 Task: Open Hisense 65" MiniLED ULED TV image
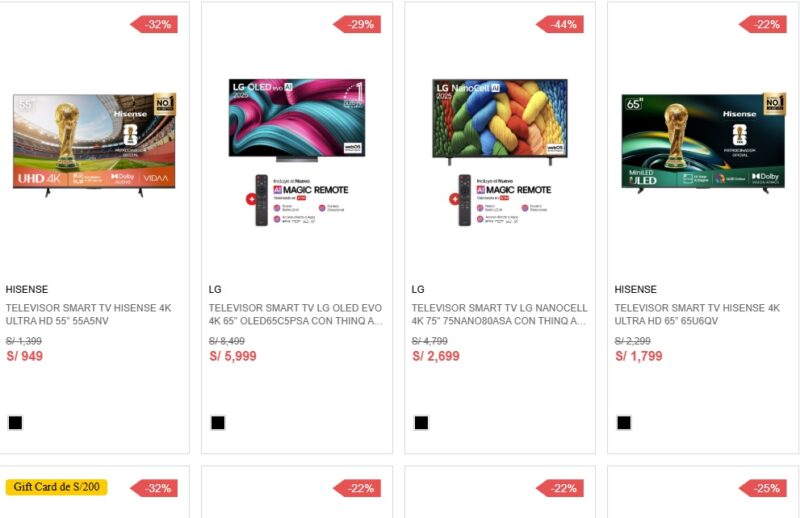point(703,143)
